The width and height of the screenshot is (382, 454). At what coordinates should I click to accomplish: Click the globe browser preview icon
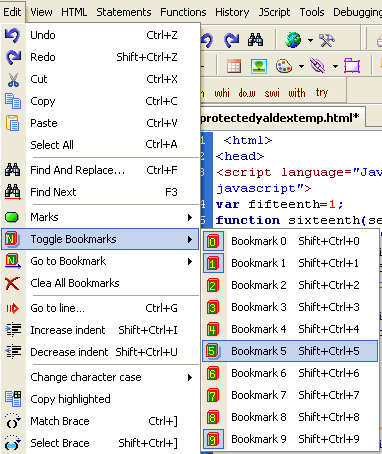293,40
